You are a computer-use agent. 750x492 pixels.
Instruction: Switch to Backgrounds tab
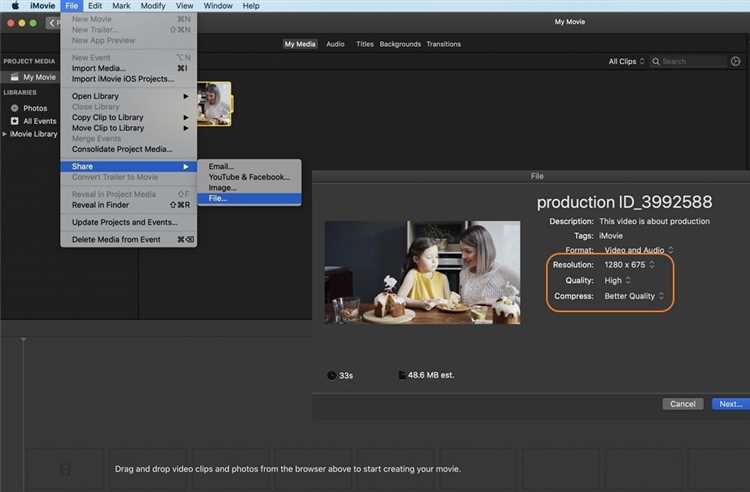point(400,44)
